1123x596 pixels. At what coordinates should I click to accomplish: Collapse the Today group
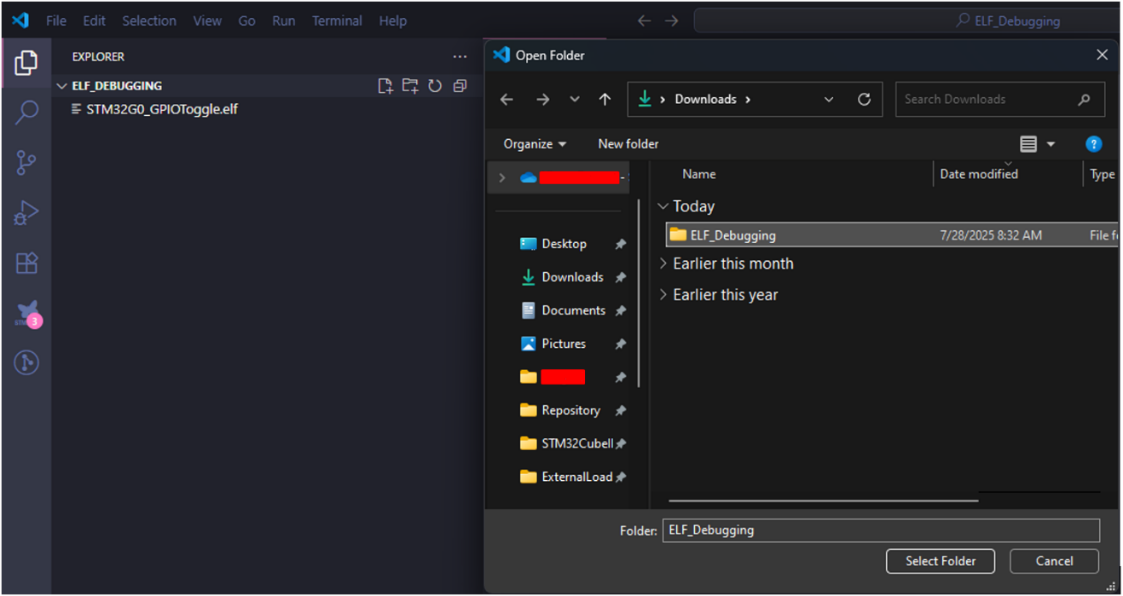(664, 206)
